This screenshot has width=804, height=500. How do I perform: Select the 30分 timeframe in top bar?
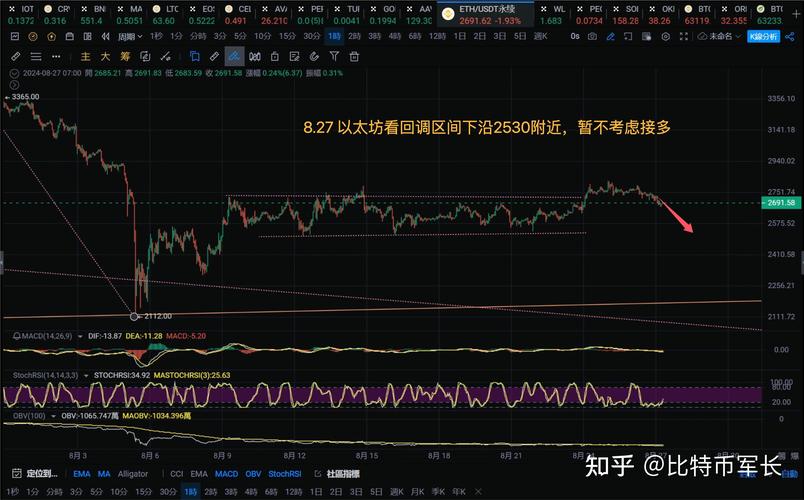[x=312, y=37]
